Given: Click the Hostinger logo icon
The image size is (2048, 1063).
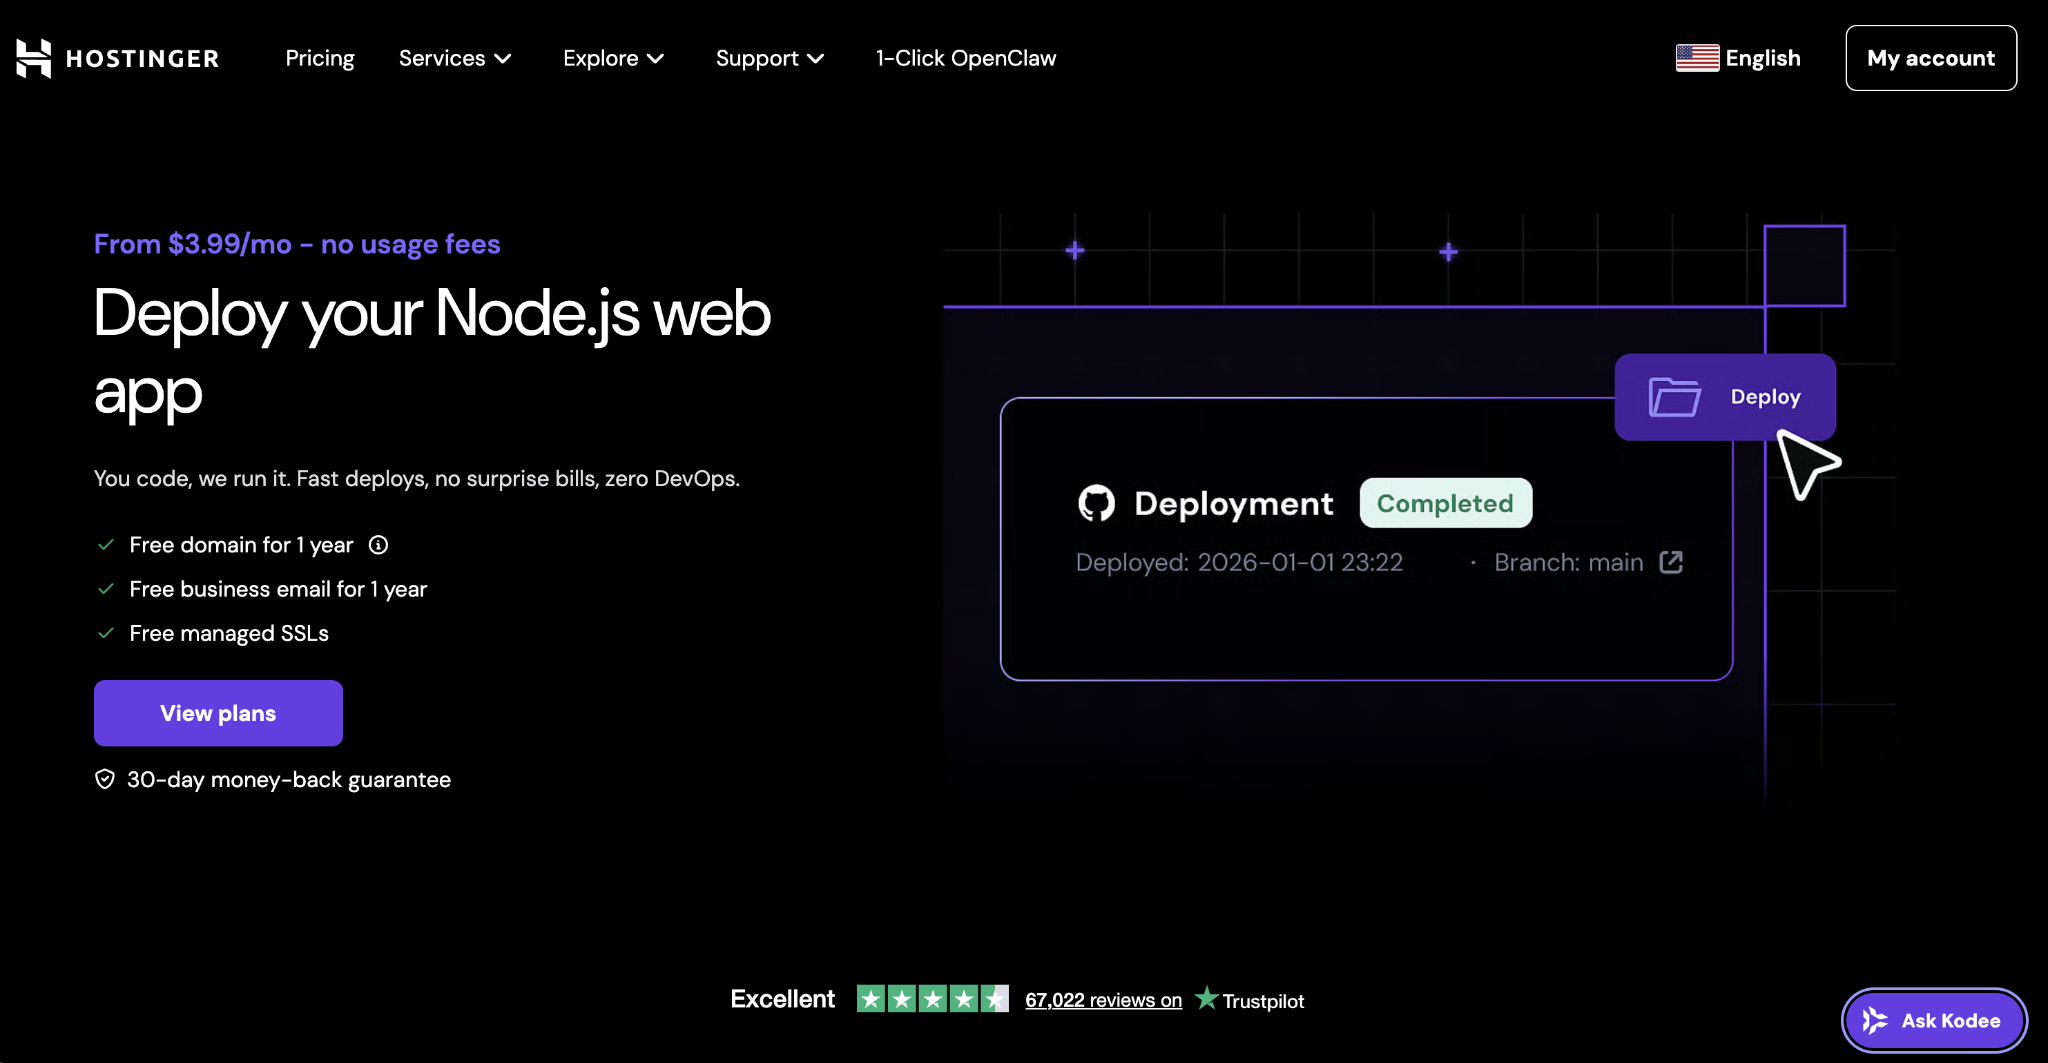Looking at the screenshot, I should [x=33, y=58].
